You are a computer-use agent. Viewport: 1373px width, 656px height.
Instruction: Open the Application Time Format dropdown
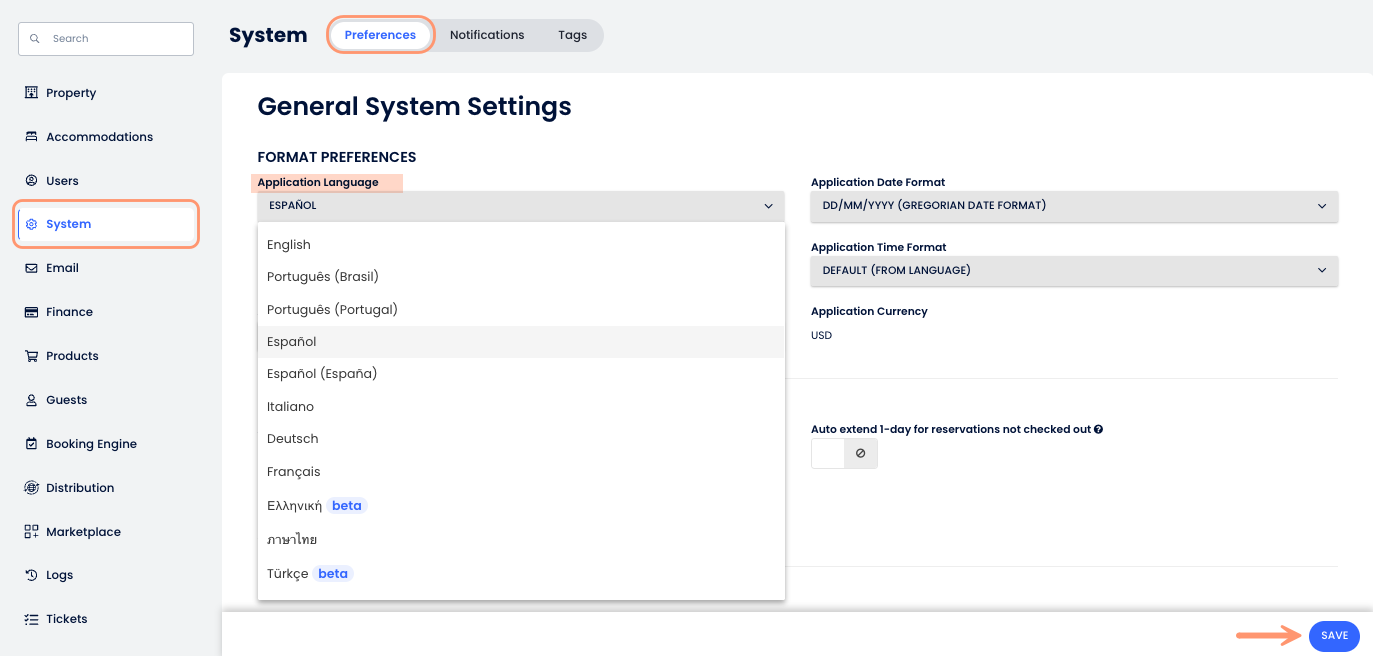pyautogui.click(x=1074, y=270)
